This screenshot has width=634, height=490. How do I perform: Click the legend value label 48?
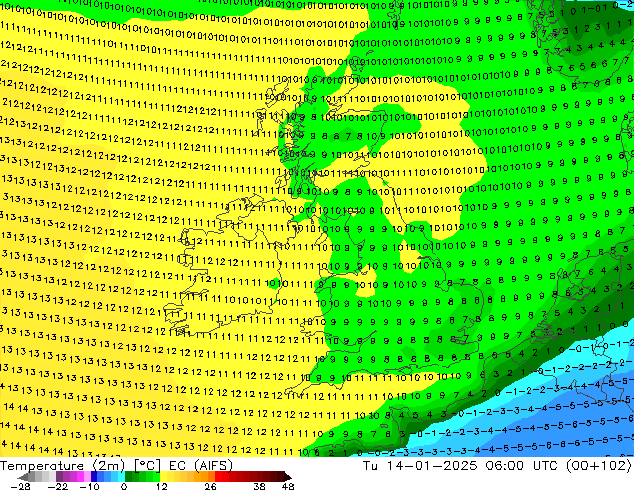[x=288, y=486]
